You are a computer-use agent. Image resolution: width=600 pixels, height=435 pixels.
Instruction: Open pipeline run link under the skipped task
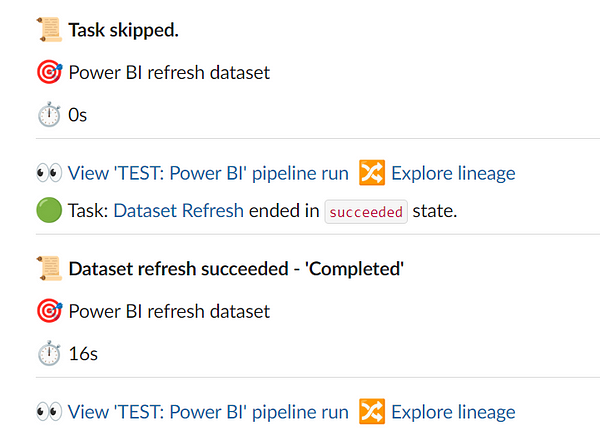tap(208, 173)
